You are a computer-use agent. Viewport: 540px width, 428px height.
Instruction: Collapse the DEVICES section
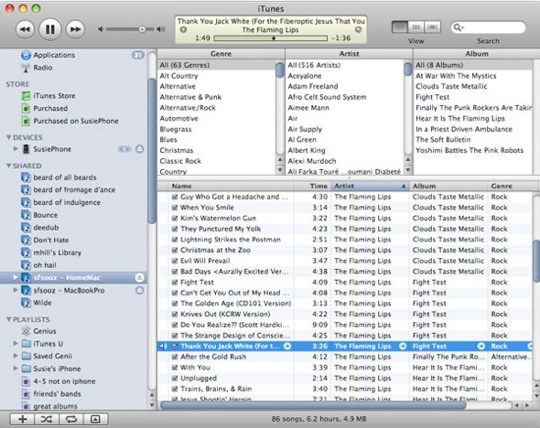pyautogui.click(x=9, y=137)
